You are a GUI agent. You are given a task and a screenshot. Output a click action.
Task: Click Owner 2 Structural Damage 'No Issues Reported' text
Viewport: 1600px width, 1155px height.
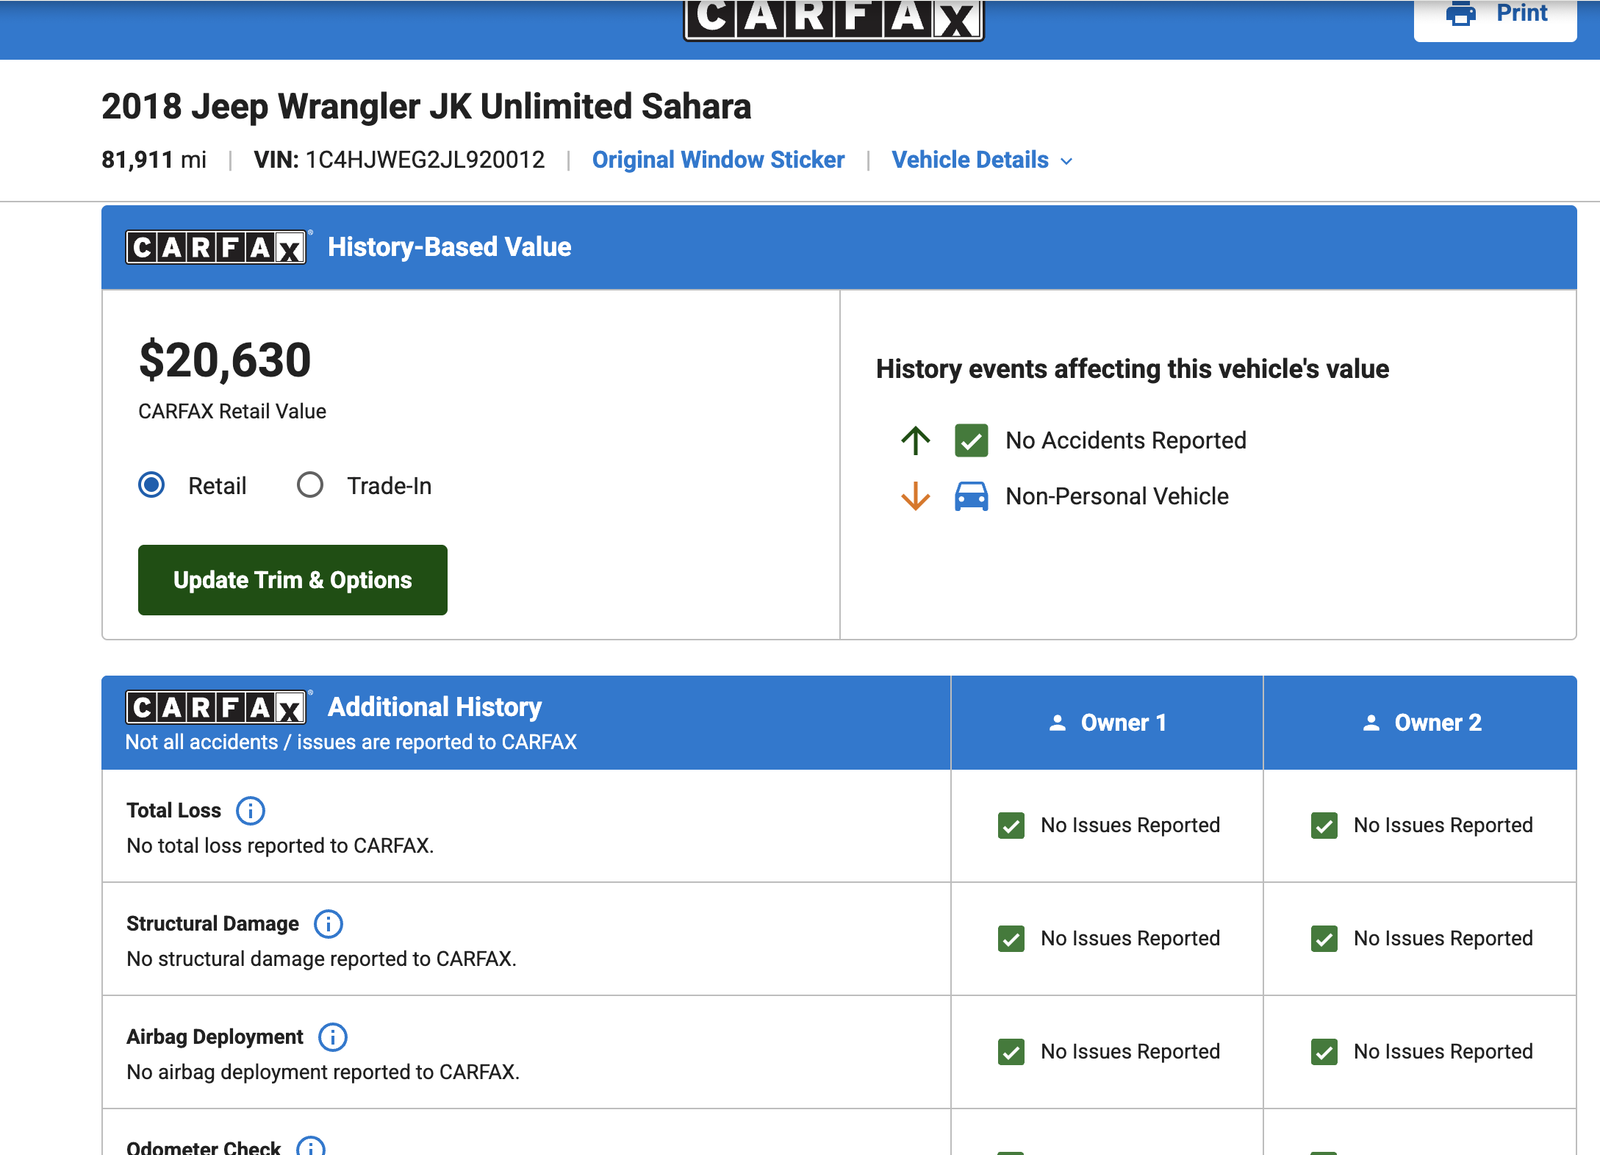coord(1443,938)
